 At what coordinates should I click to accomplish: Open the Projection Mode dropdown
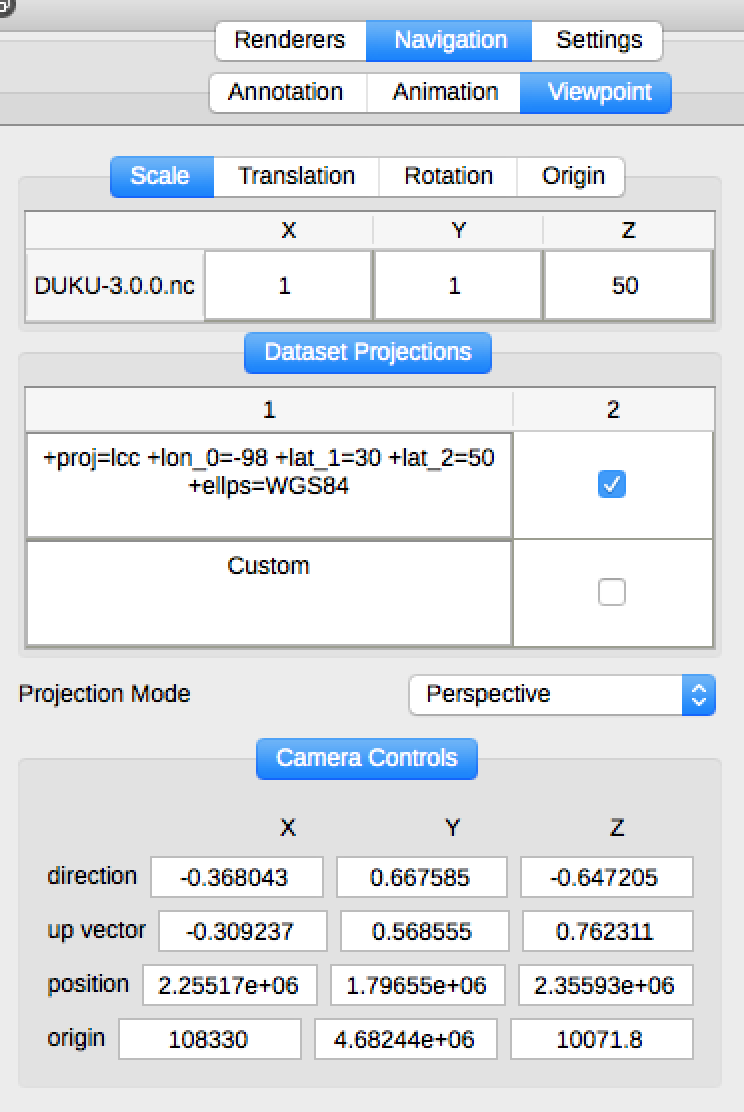pos(562,695)
